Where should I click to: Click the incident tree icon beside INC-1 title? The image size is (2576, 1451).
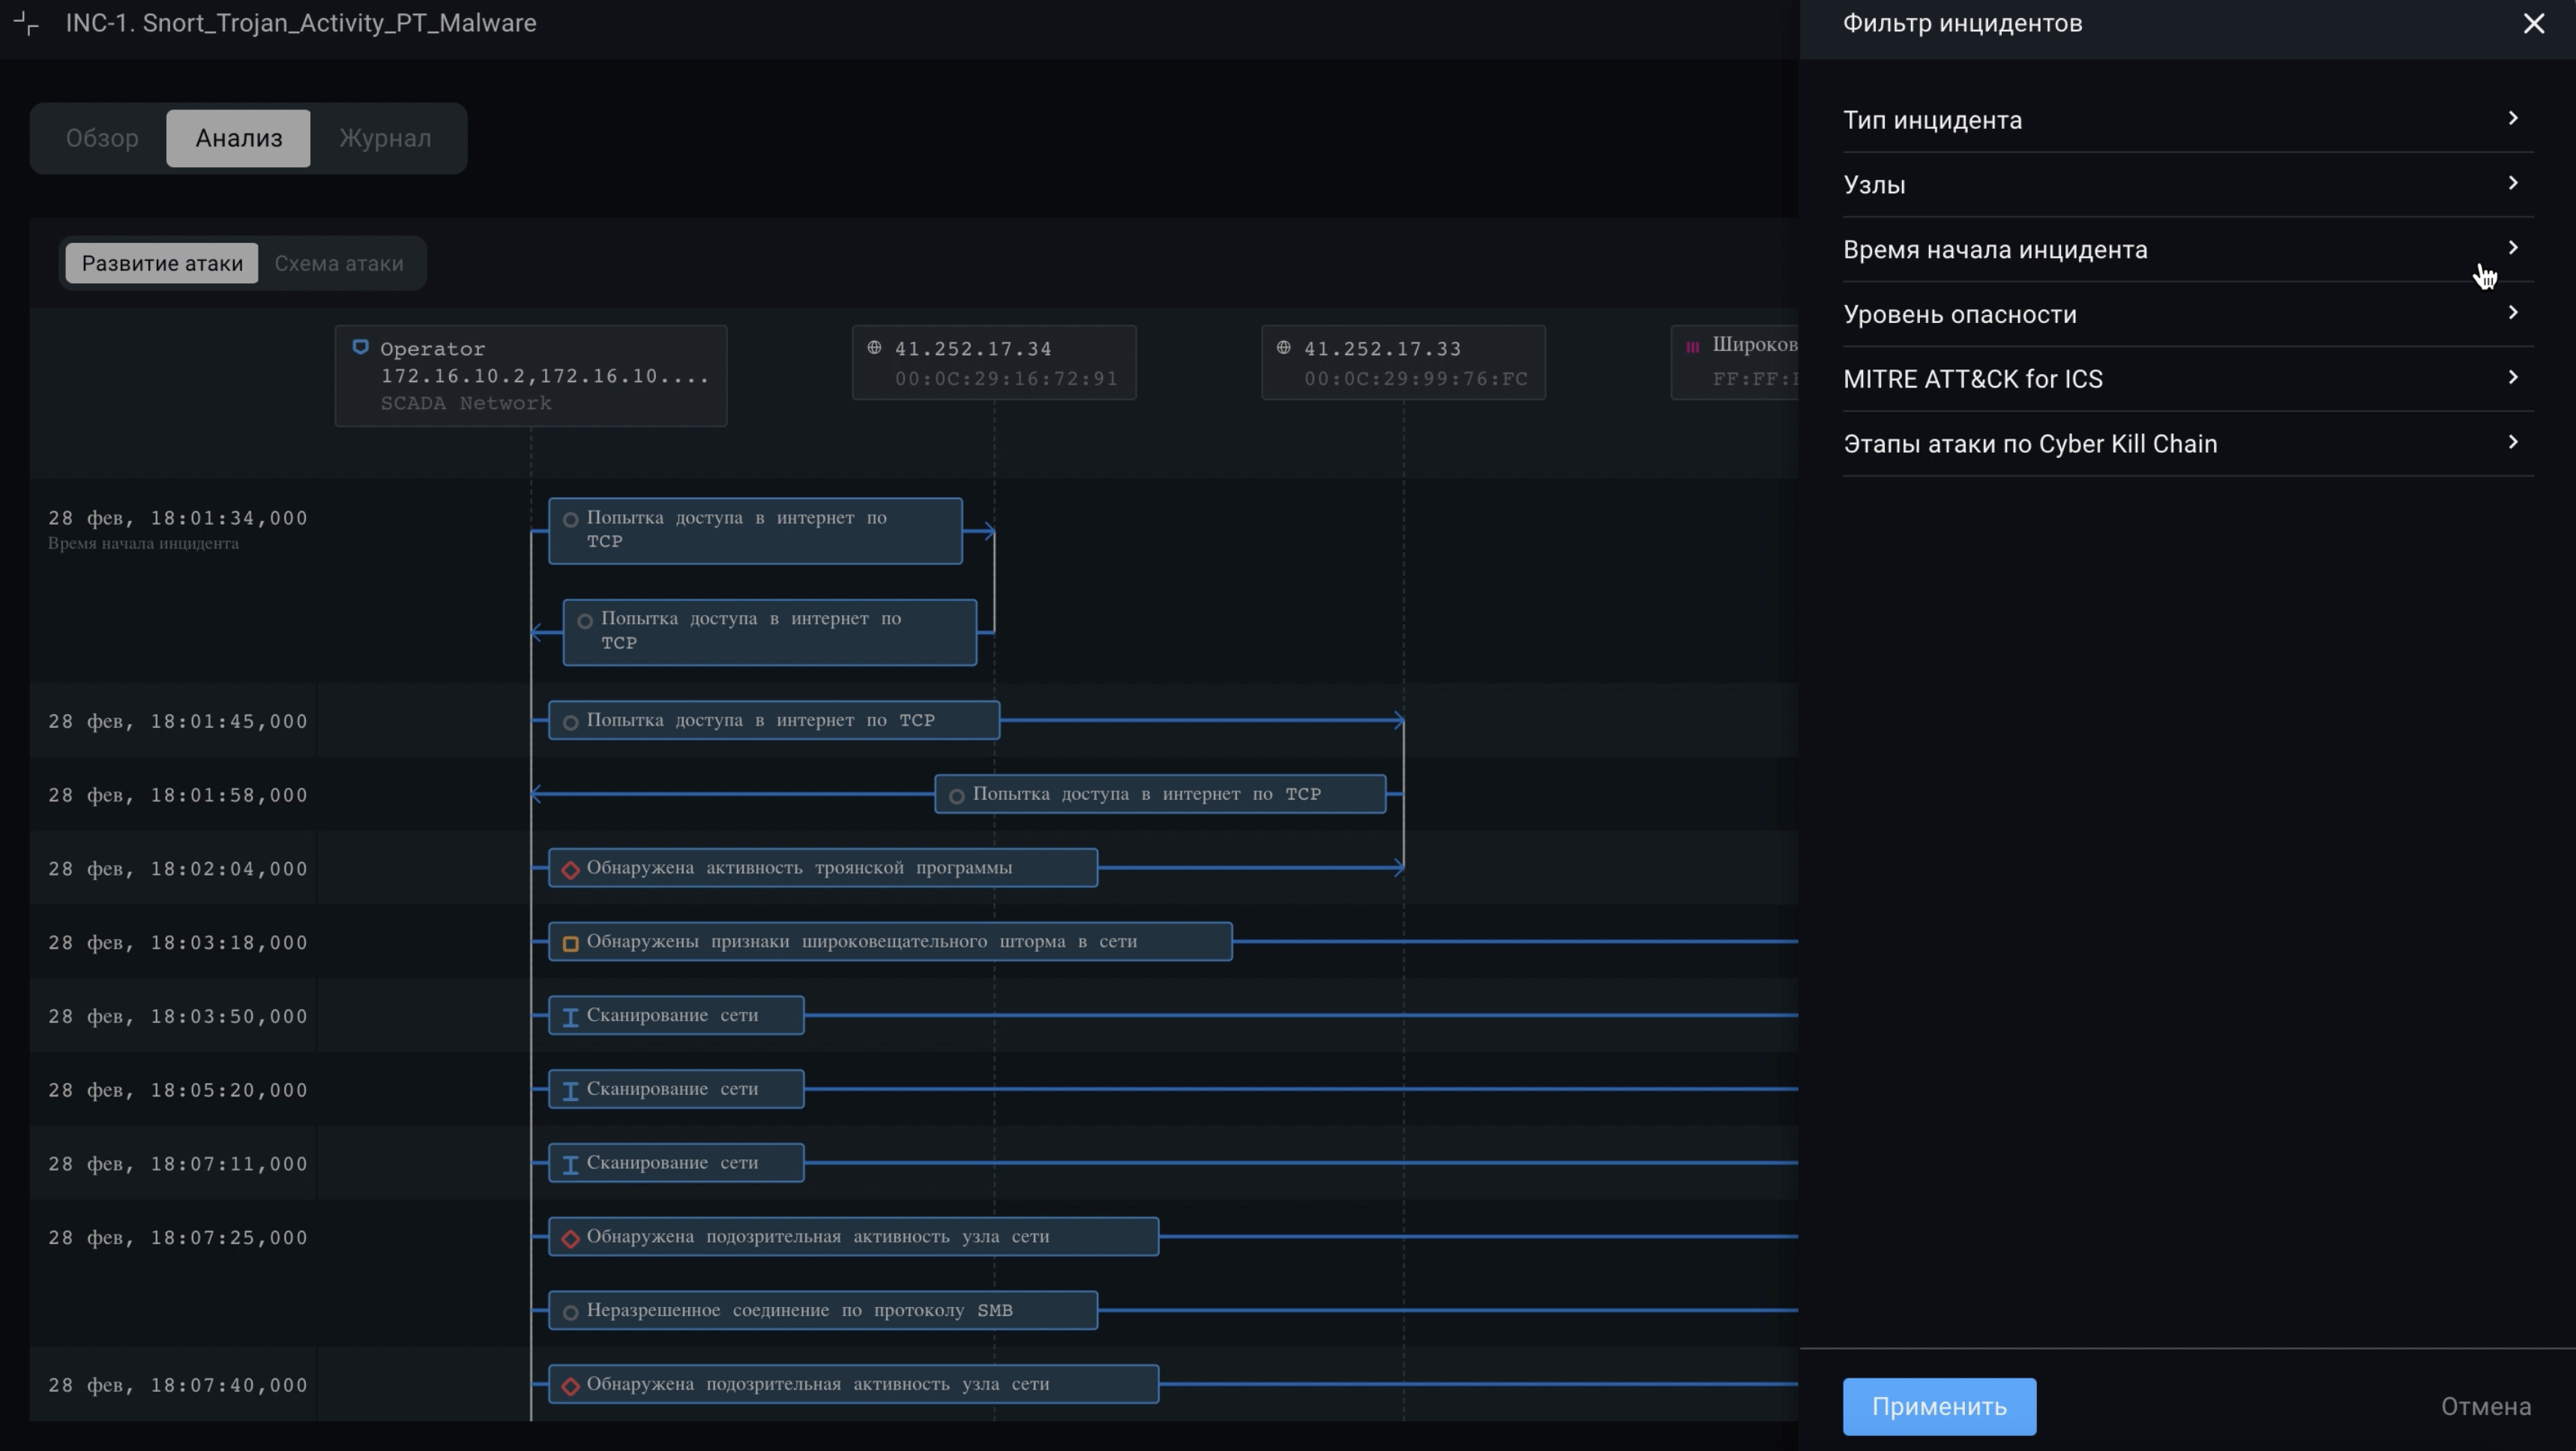click(27, 24)
